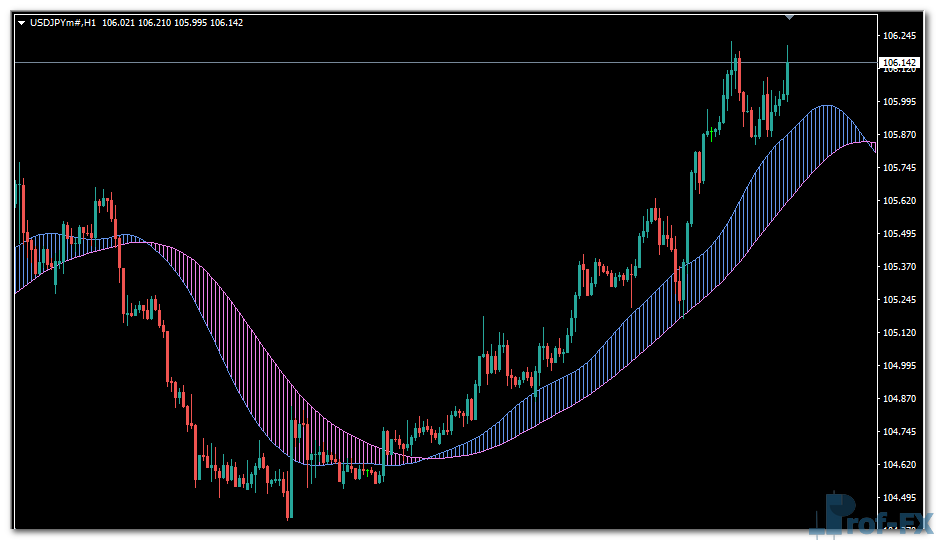936x540 pixels.
Task: Click the dropdown triangle beside USDJPYm#,H1
Action: click(22, 23)
